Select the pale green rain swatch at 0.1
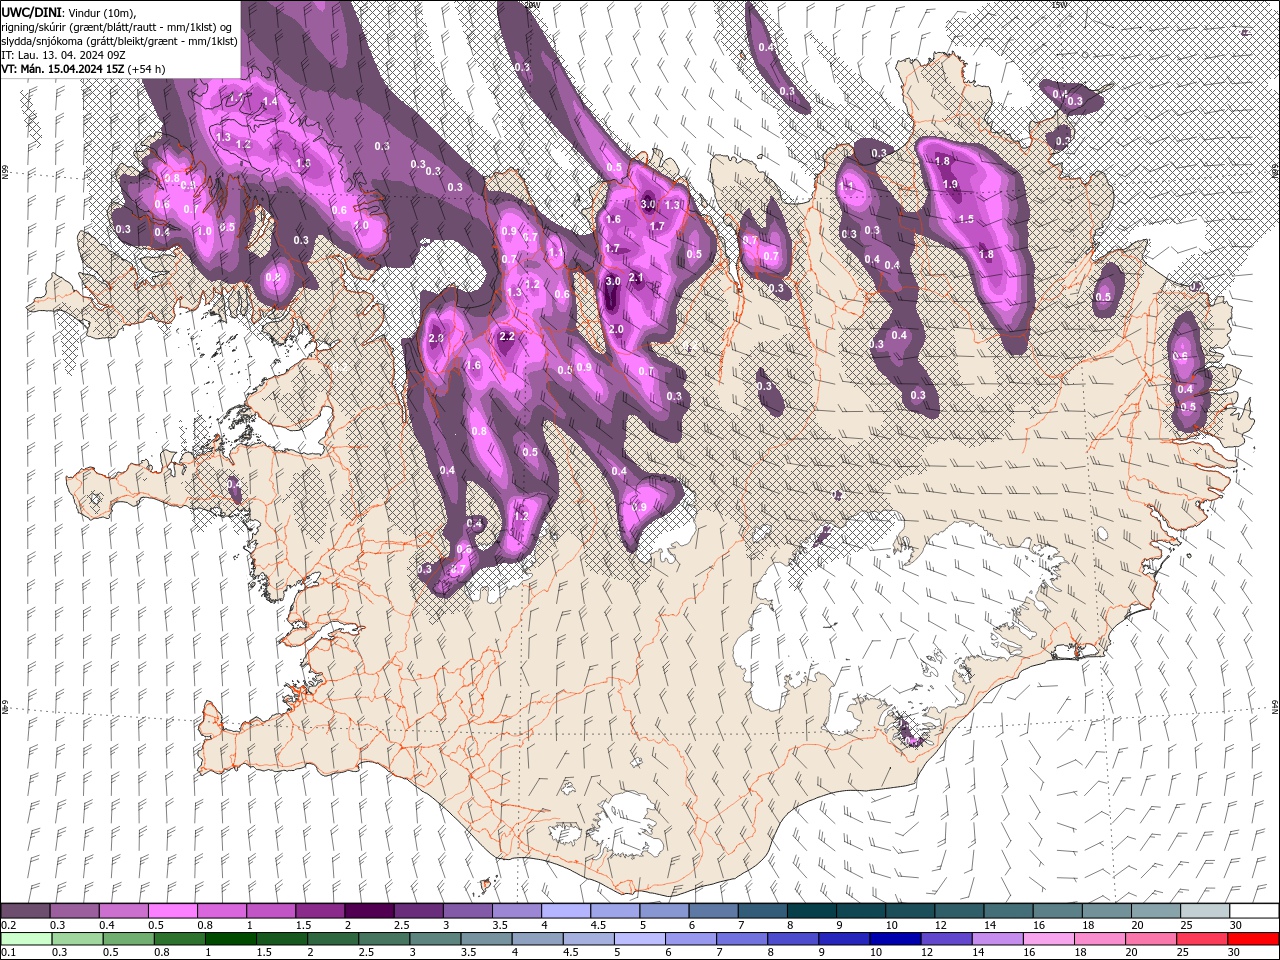Viewport: 1280px width, 960px height. click(26, 939)
